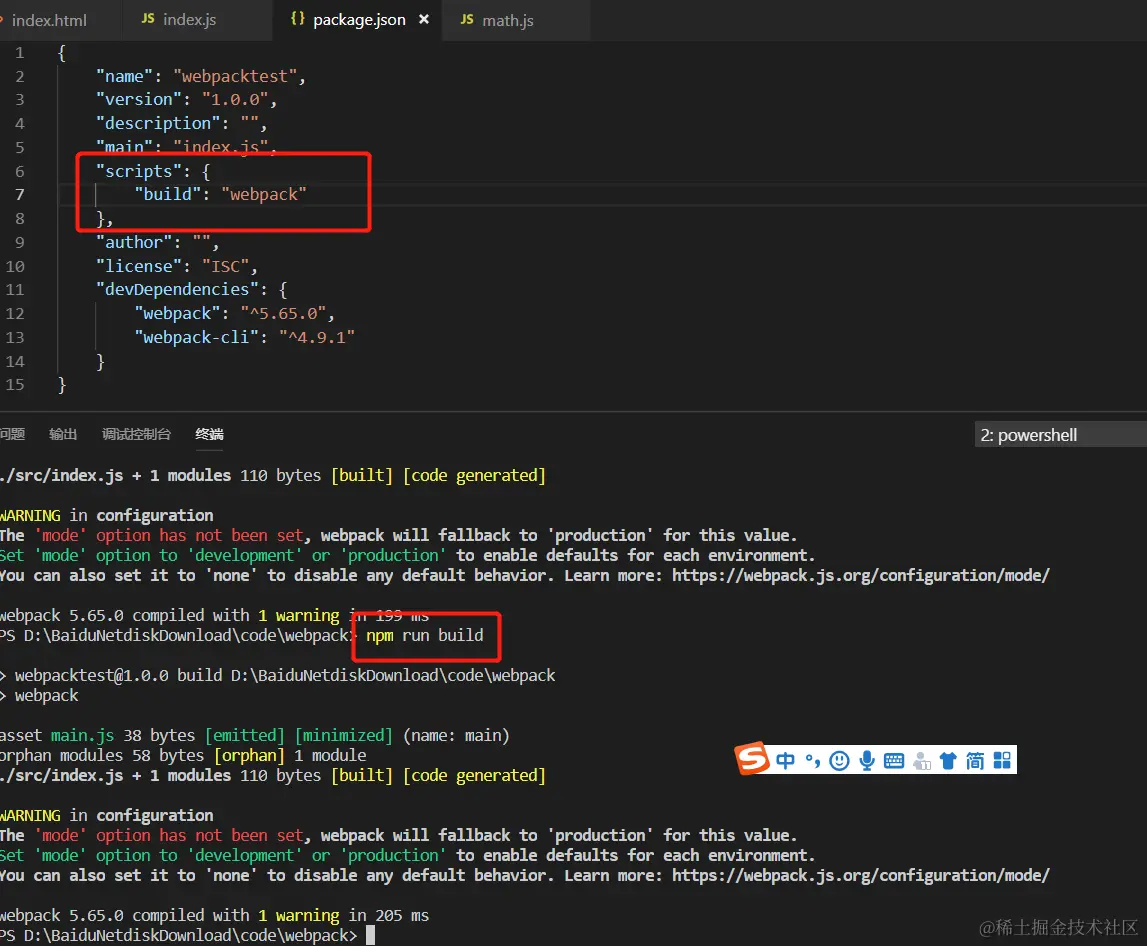
Task: Click the "^5.65.0" webpack version value
Action: pyautogui.click(x=283, y=314)
